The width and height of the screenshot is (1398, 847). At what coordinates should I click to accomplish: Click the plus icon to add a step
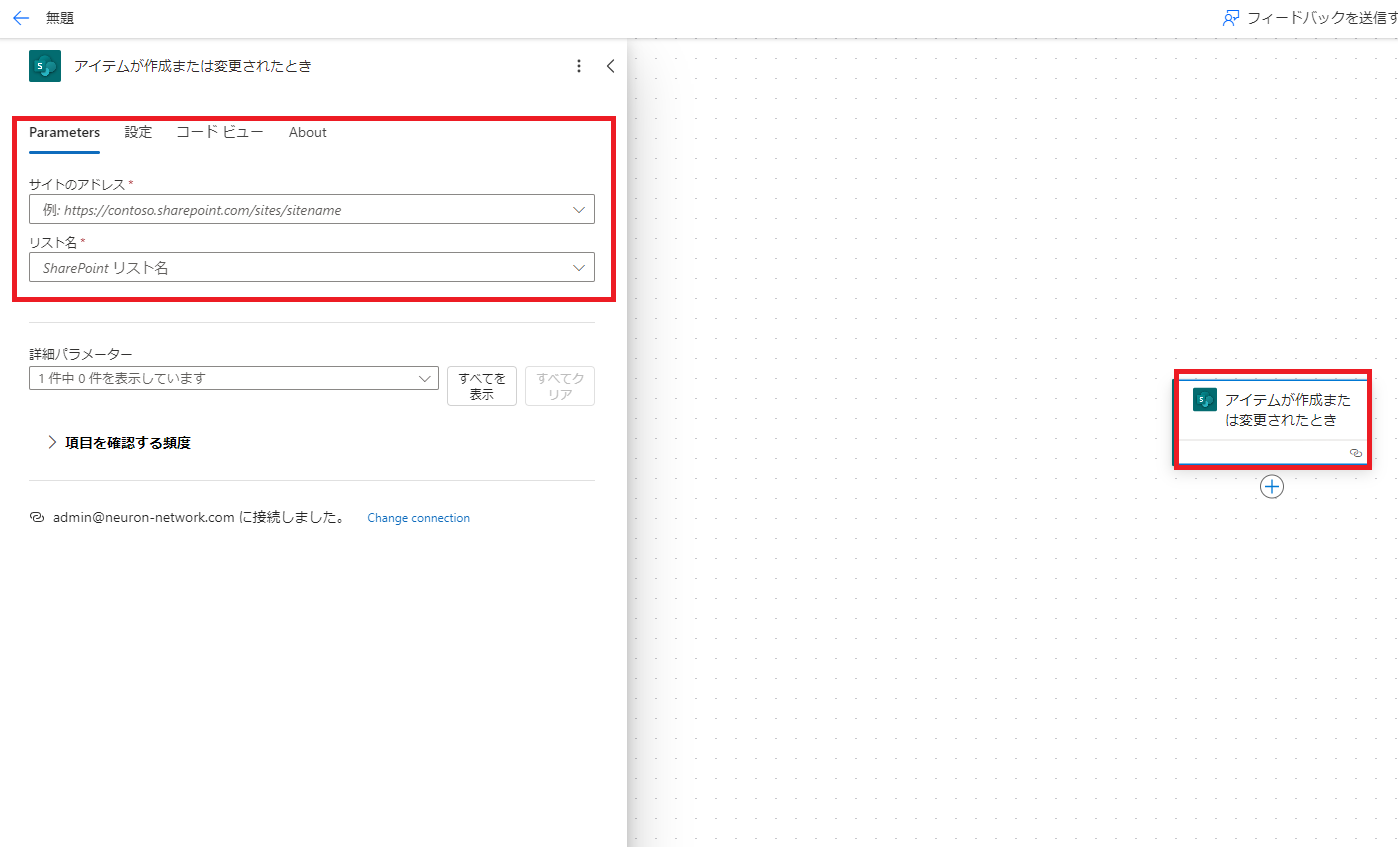pos(1271,487)
